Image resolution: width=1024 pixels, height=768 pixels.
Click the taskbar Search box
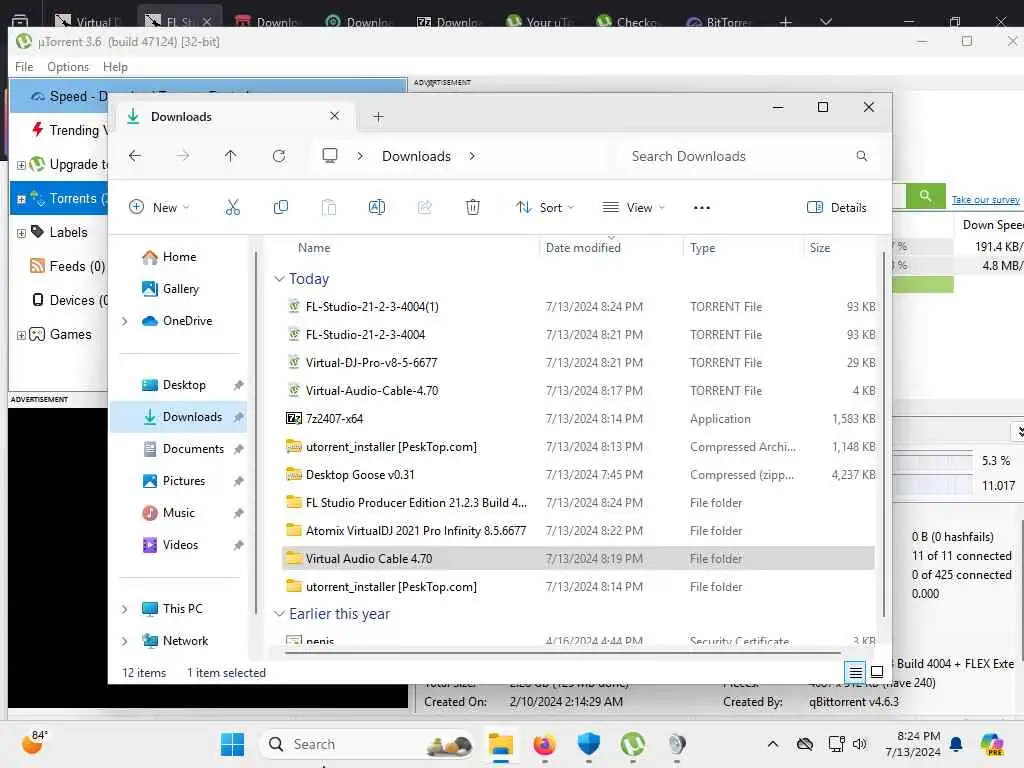coord(367,744)
